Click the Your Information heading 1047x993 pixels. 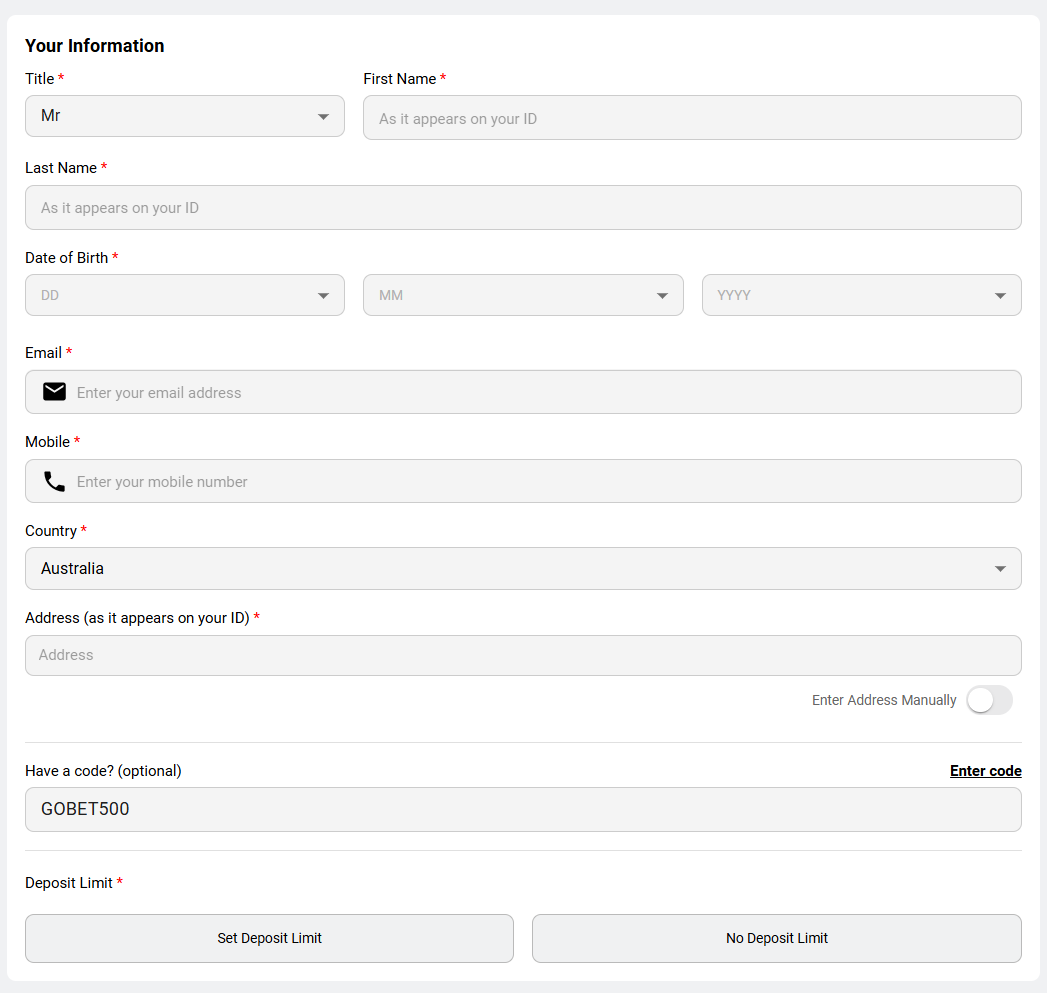[x=95, y=46]
